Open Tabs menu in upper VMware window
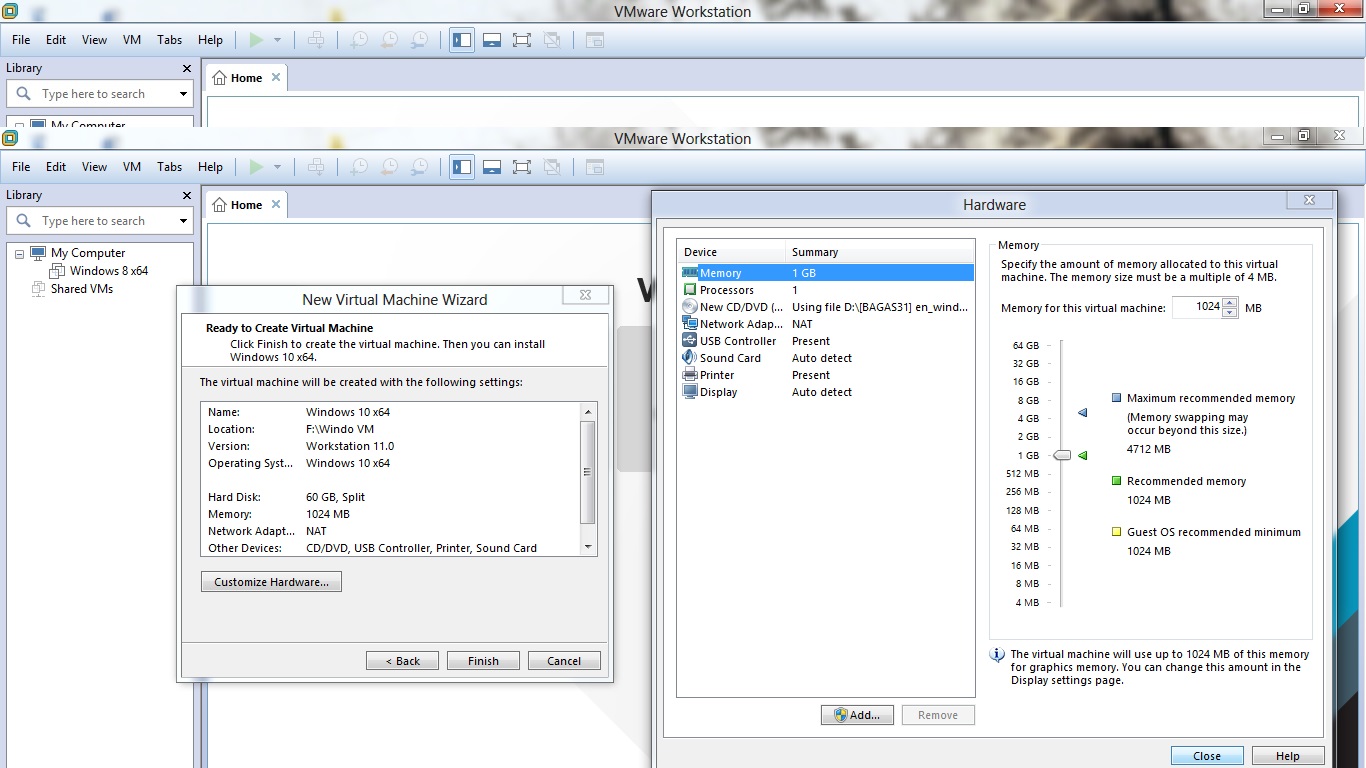Image resolution: width=1366 pixels, height=768 pixels. (x=170, y=40)
